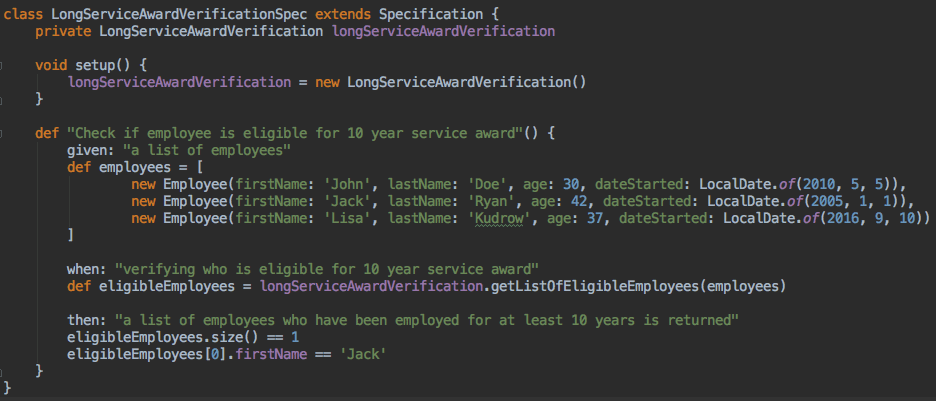936x401 pixels.
Task: Select the class name LongServiceAwardVerificationSpec
Action: (179, 14)
